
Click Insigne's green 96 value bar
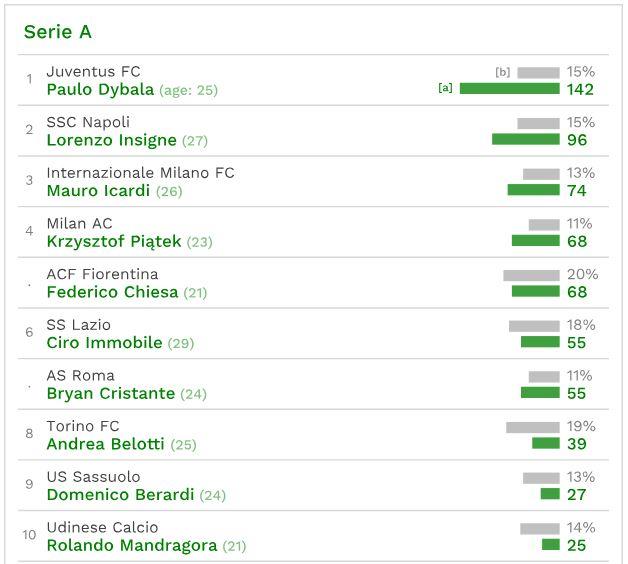[525, 140]
